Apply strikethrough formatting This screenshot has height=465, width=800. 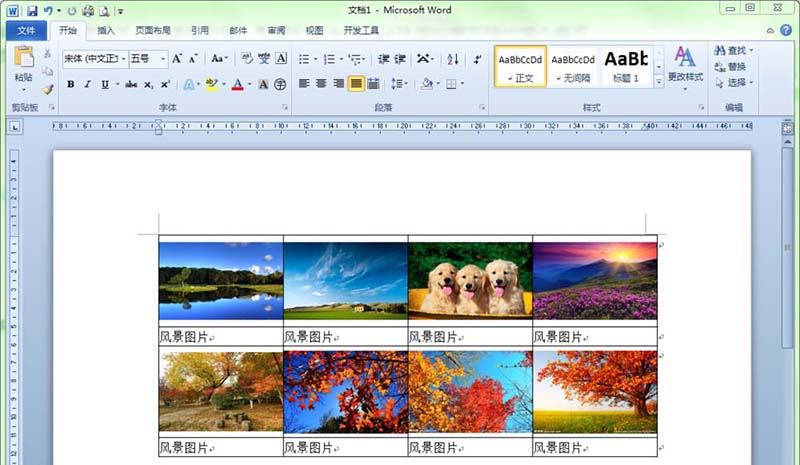(x=129, y=84)
